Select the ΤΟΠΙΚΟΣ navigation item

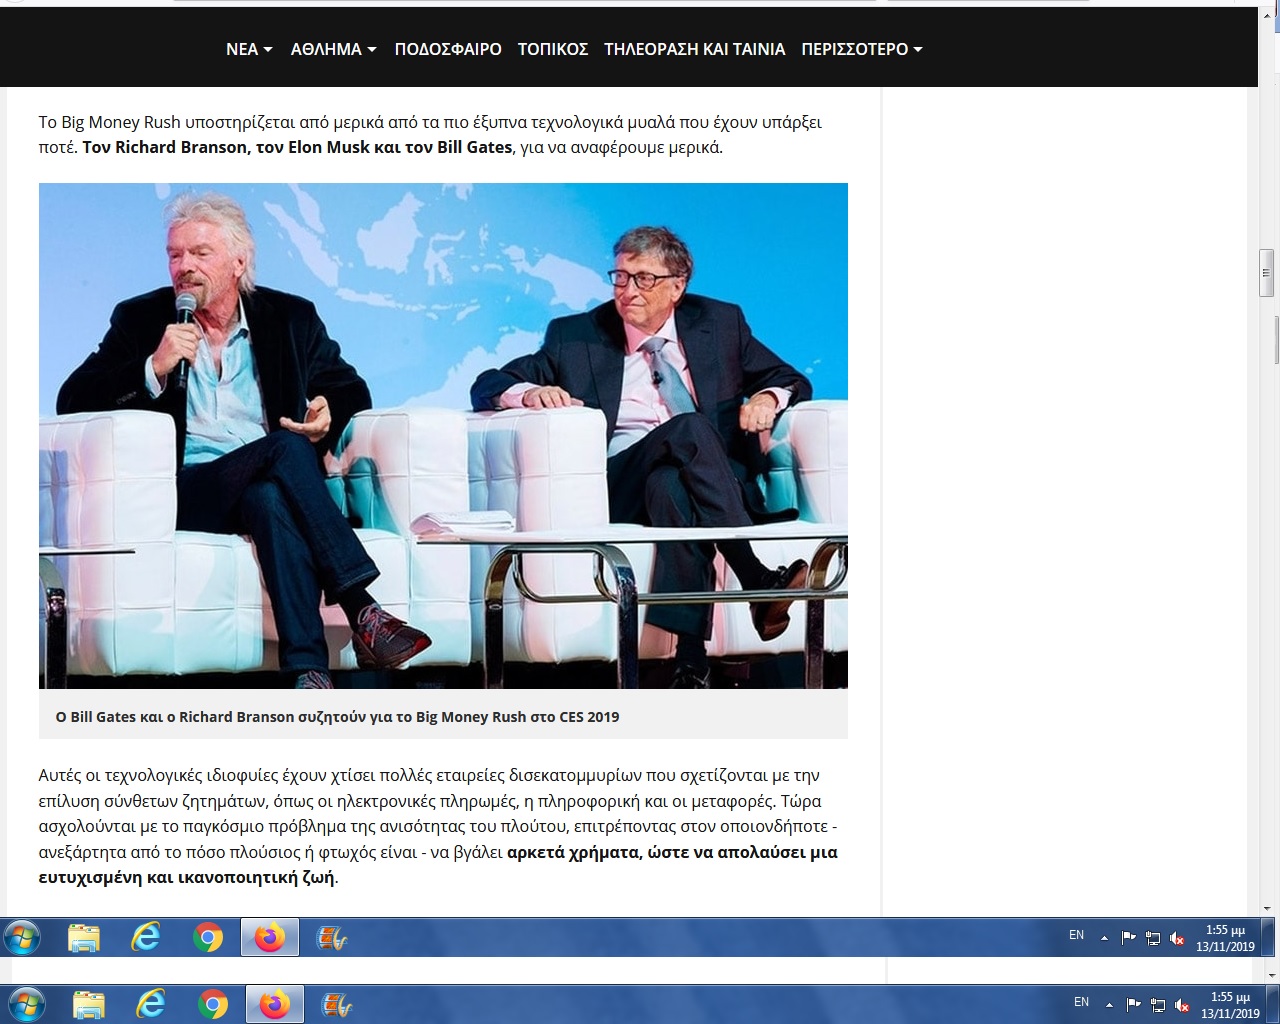pos(553,49)
